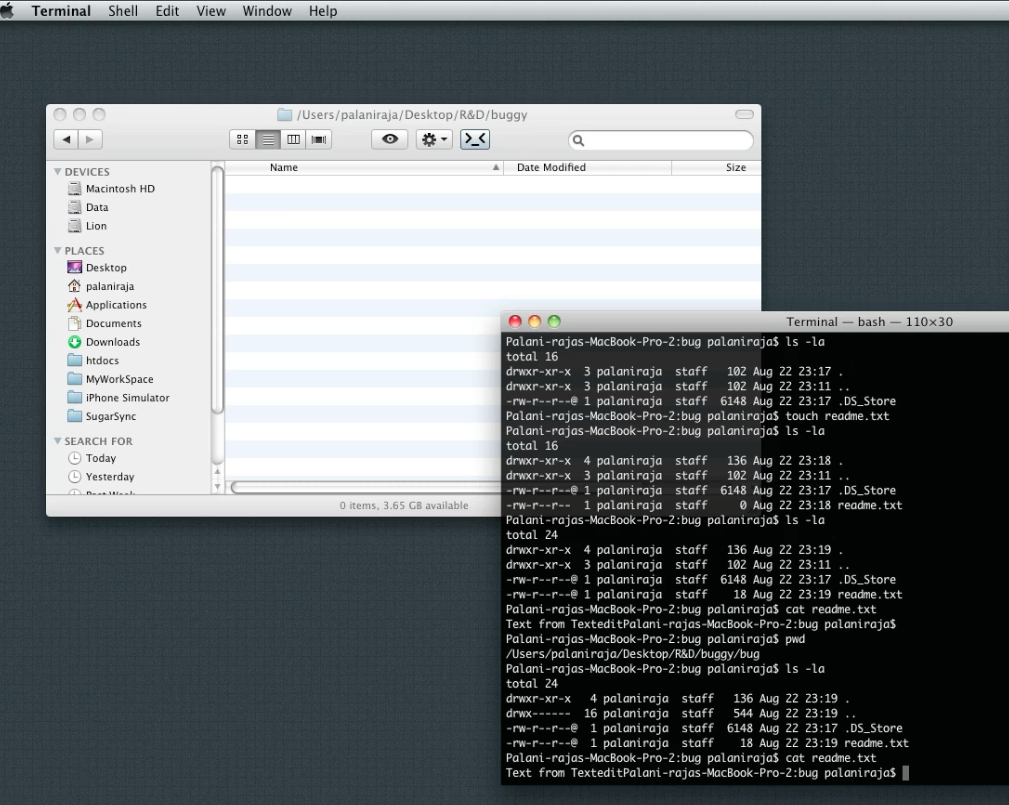Sort by Date Modified column header
Screen dimensions: 1009x805
click(x=588, y=167)
